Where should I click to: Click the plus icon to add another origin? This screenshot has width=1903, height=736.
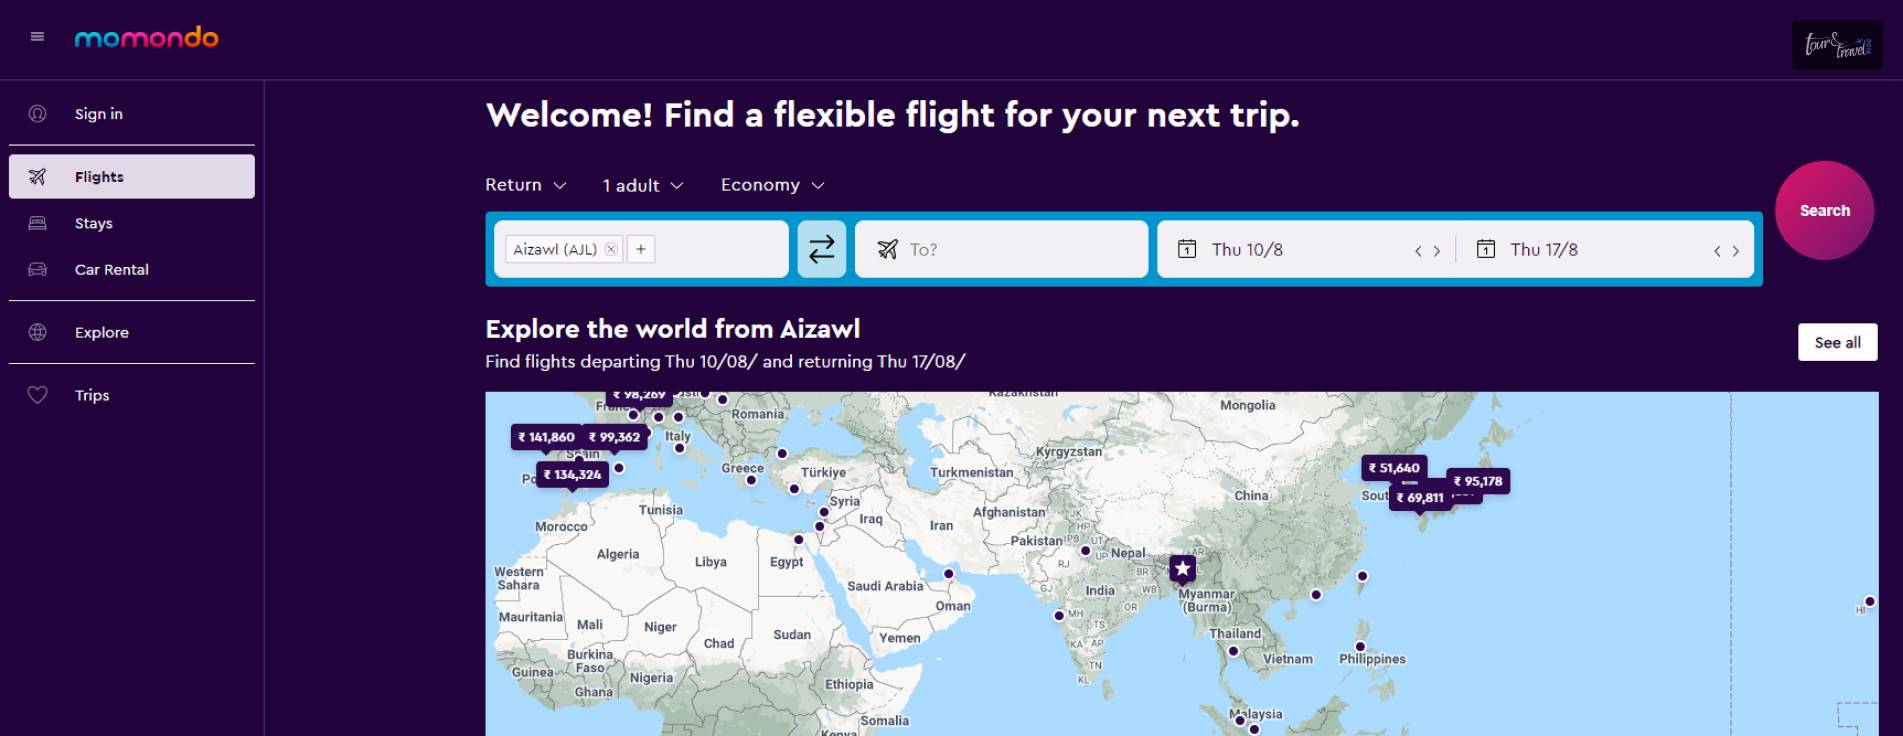(640, 249)
